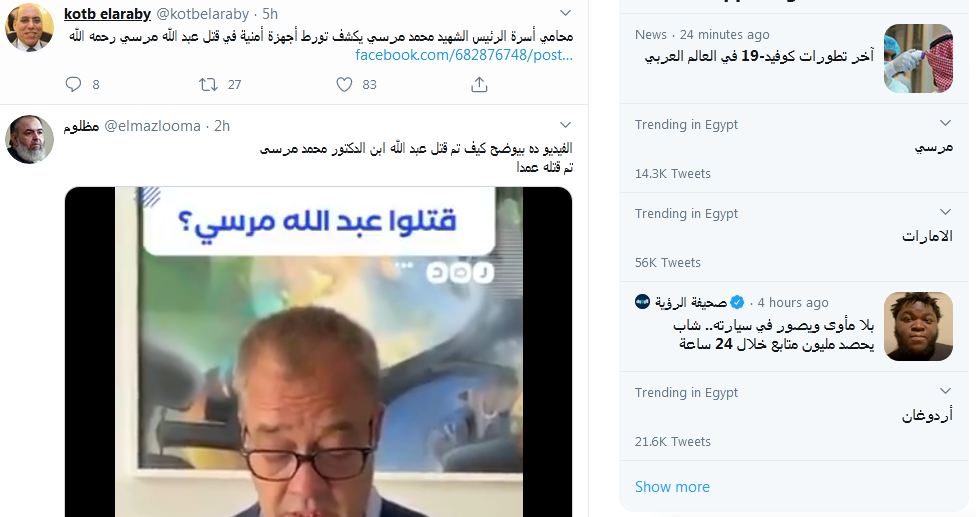This screenshot has height=517, width=976.
Task: Click Show more trends
Action: click(x=672, y=487)
